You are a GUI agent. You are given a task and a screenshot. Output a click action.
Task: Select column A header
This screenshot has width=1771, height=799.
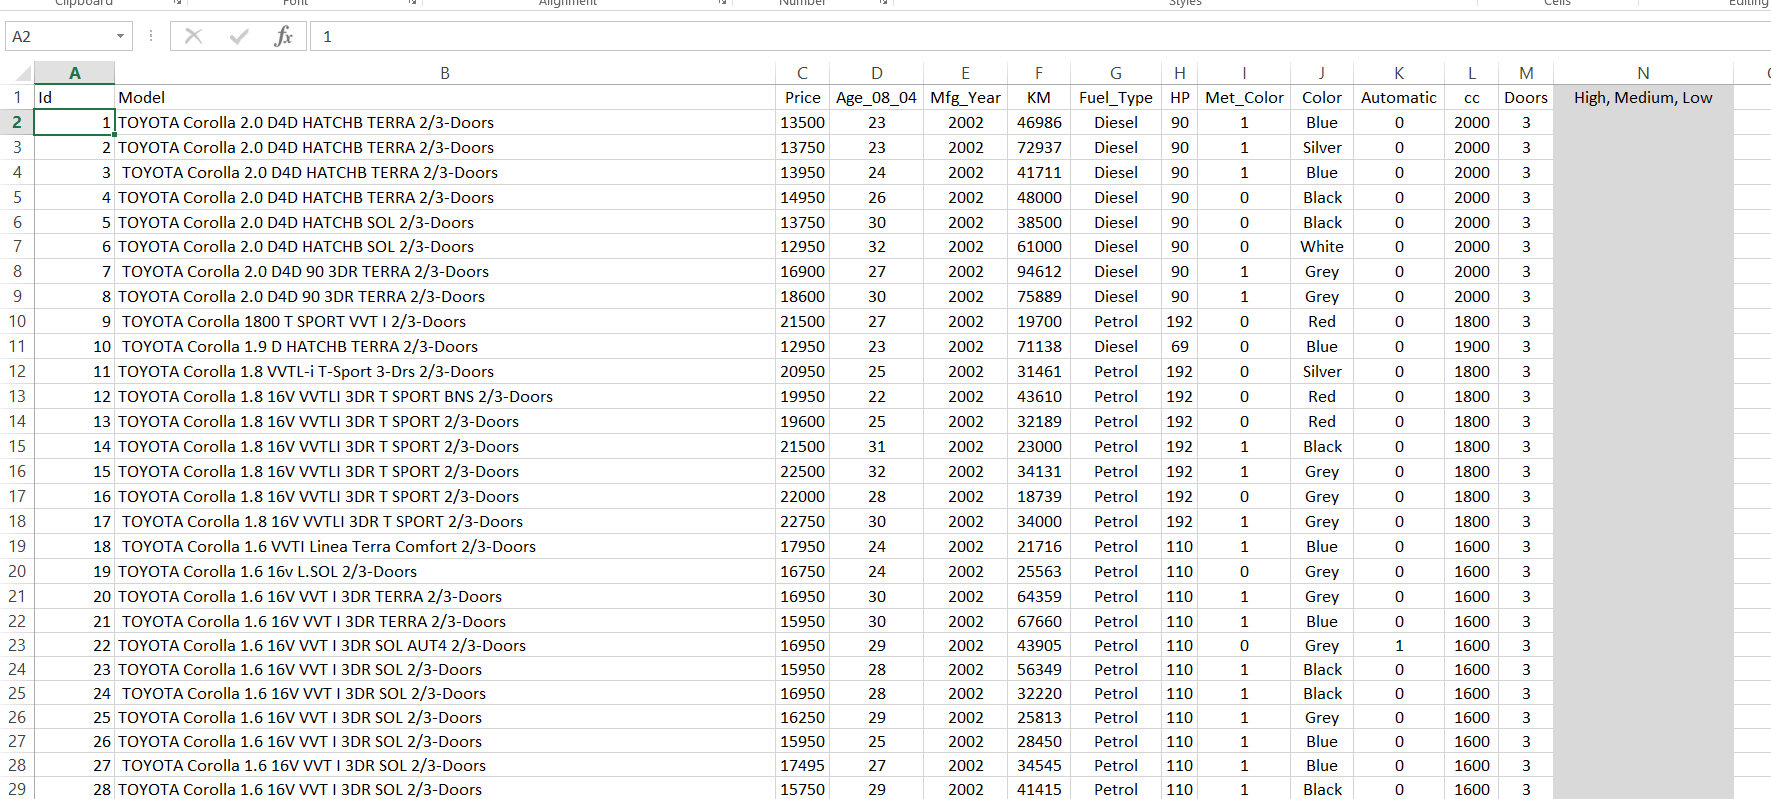coord(75,73)
